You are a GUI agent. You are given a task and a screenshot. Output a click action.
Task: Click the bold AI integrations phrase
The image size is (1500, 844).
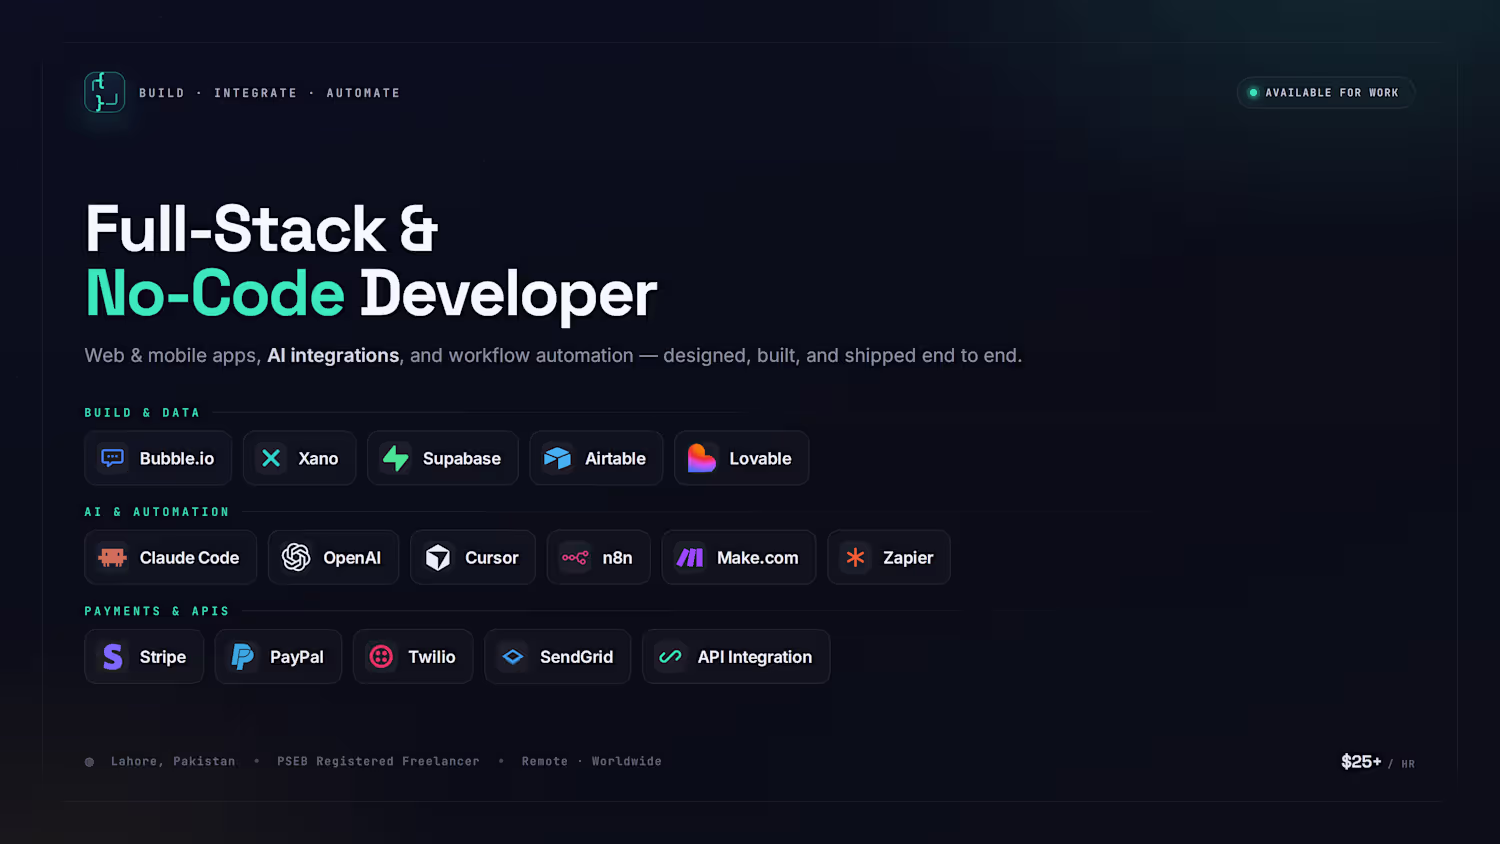[333, 356]
